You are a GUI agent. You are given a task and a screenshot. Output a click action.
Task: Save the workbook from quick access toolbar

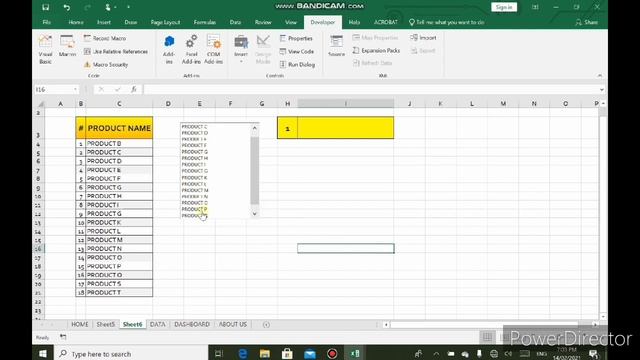click(46, 7)
